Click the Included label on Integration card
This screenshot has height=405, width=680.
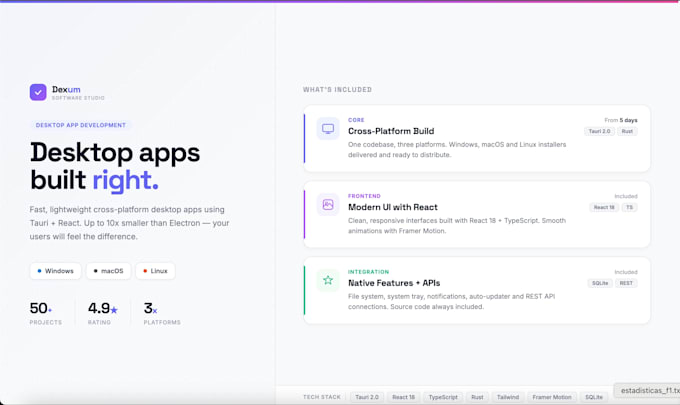point(626,272)
